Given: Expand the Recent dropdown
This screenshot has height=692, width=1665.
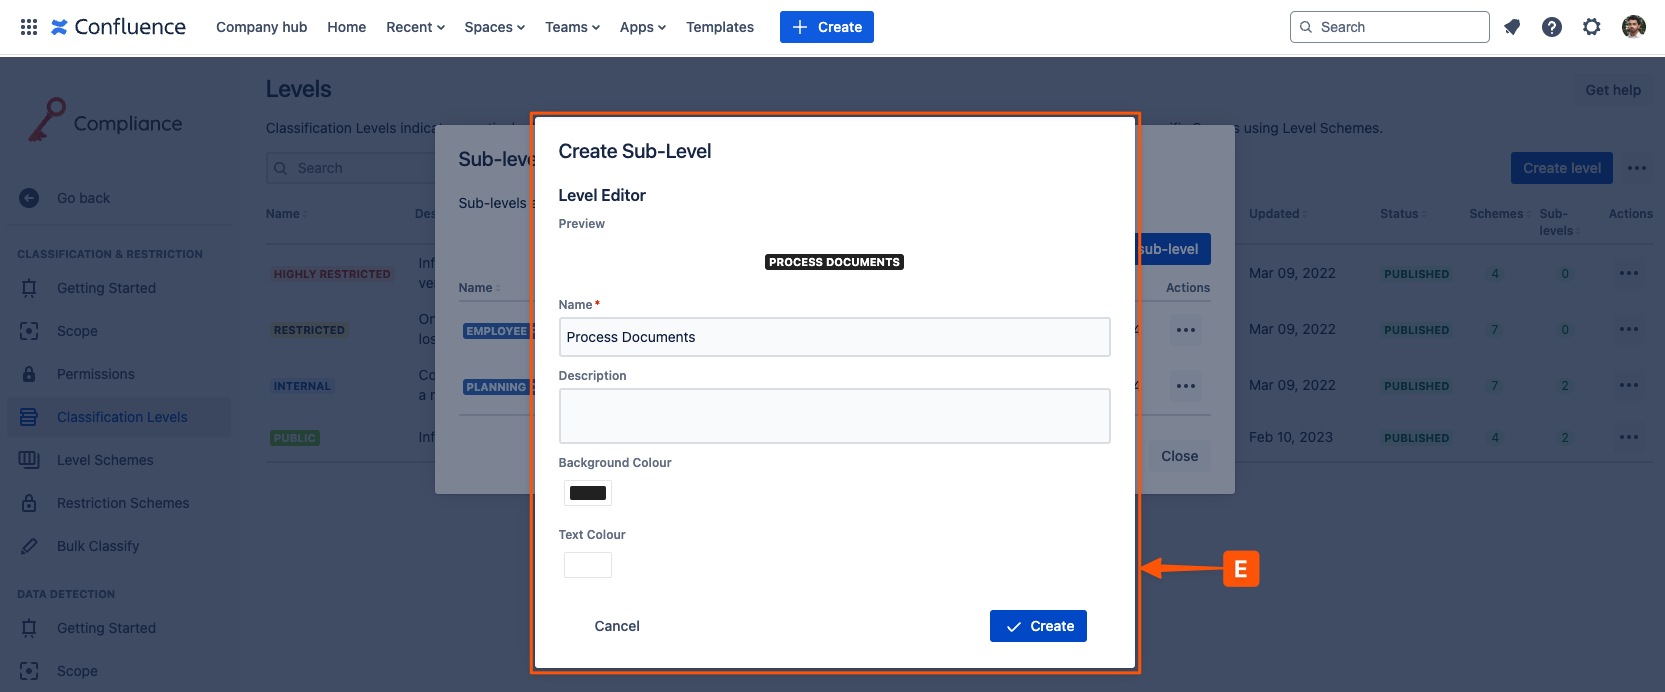Looking at the screenshot, I should [415, 27].
